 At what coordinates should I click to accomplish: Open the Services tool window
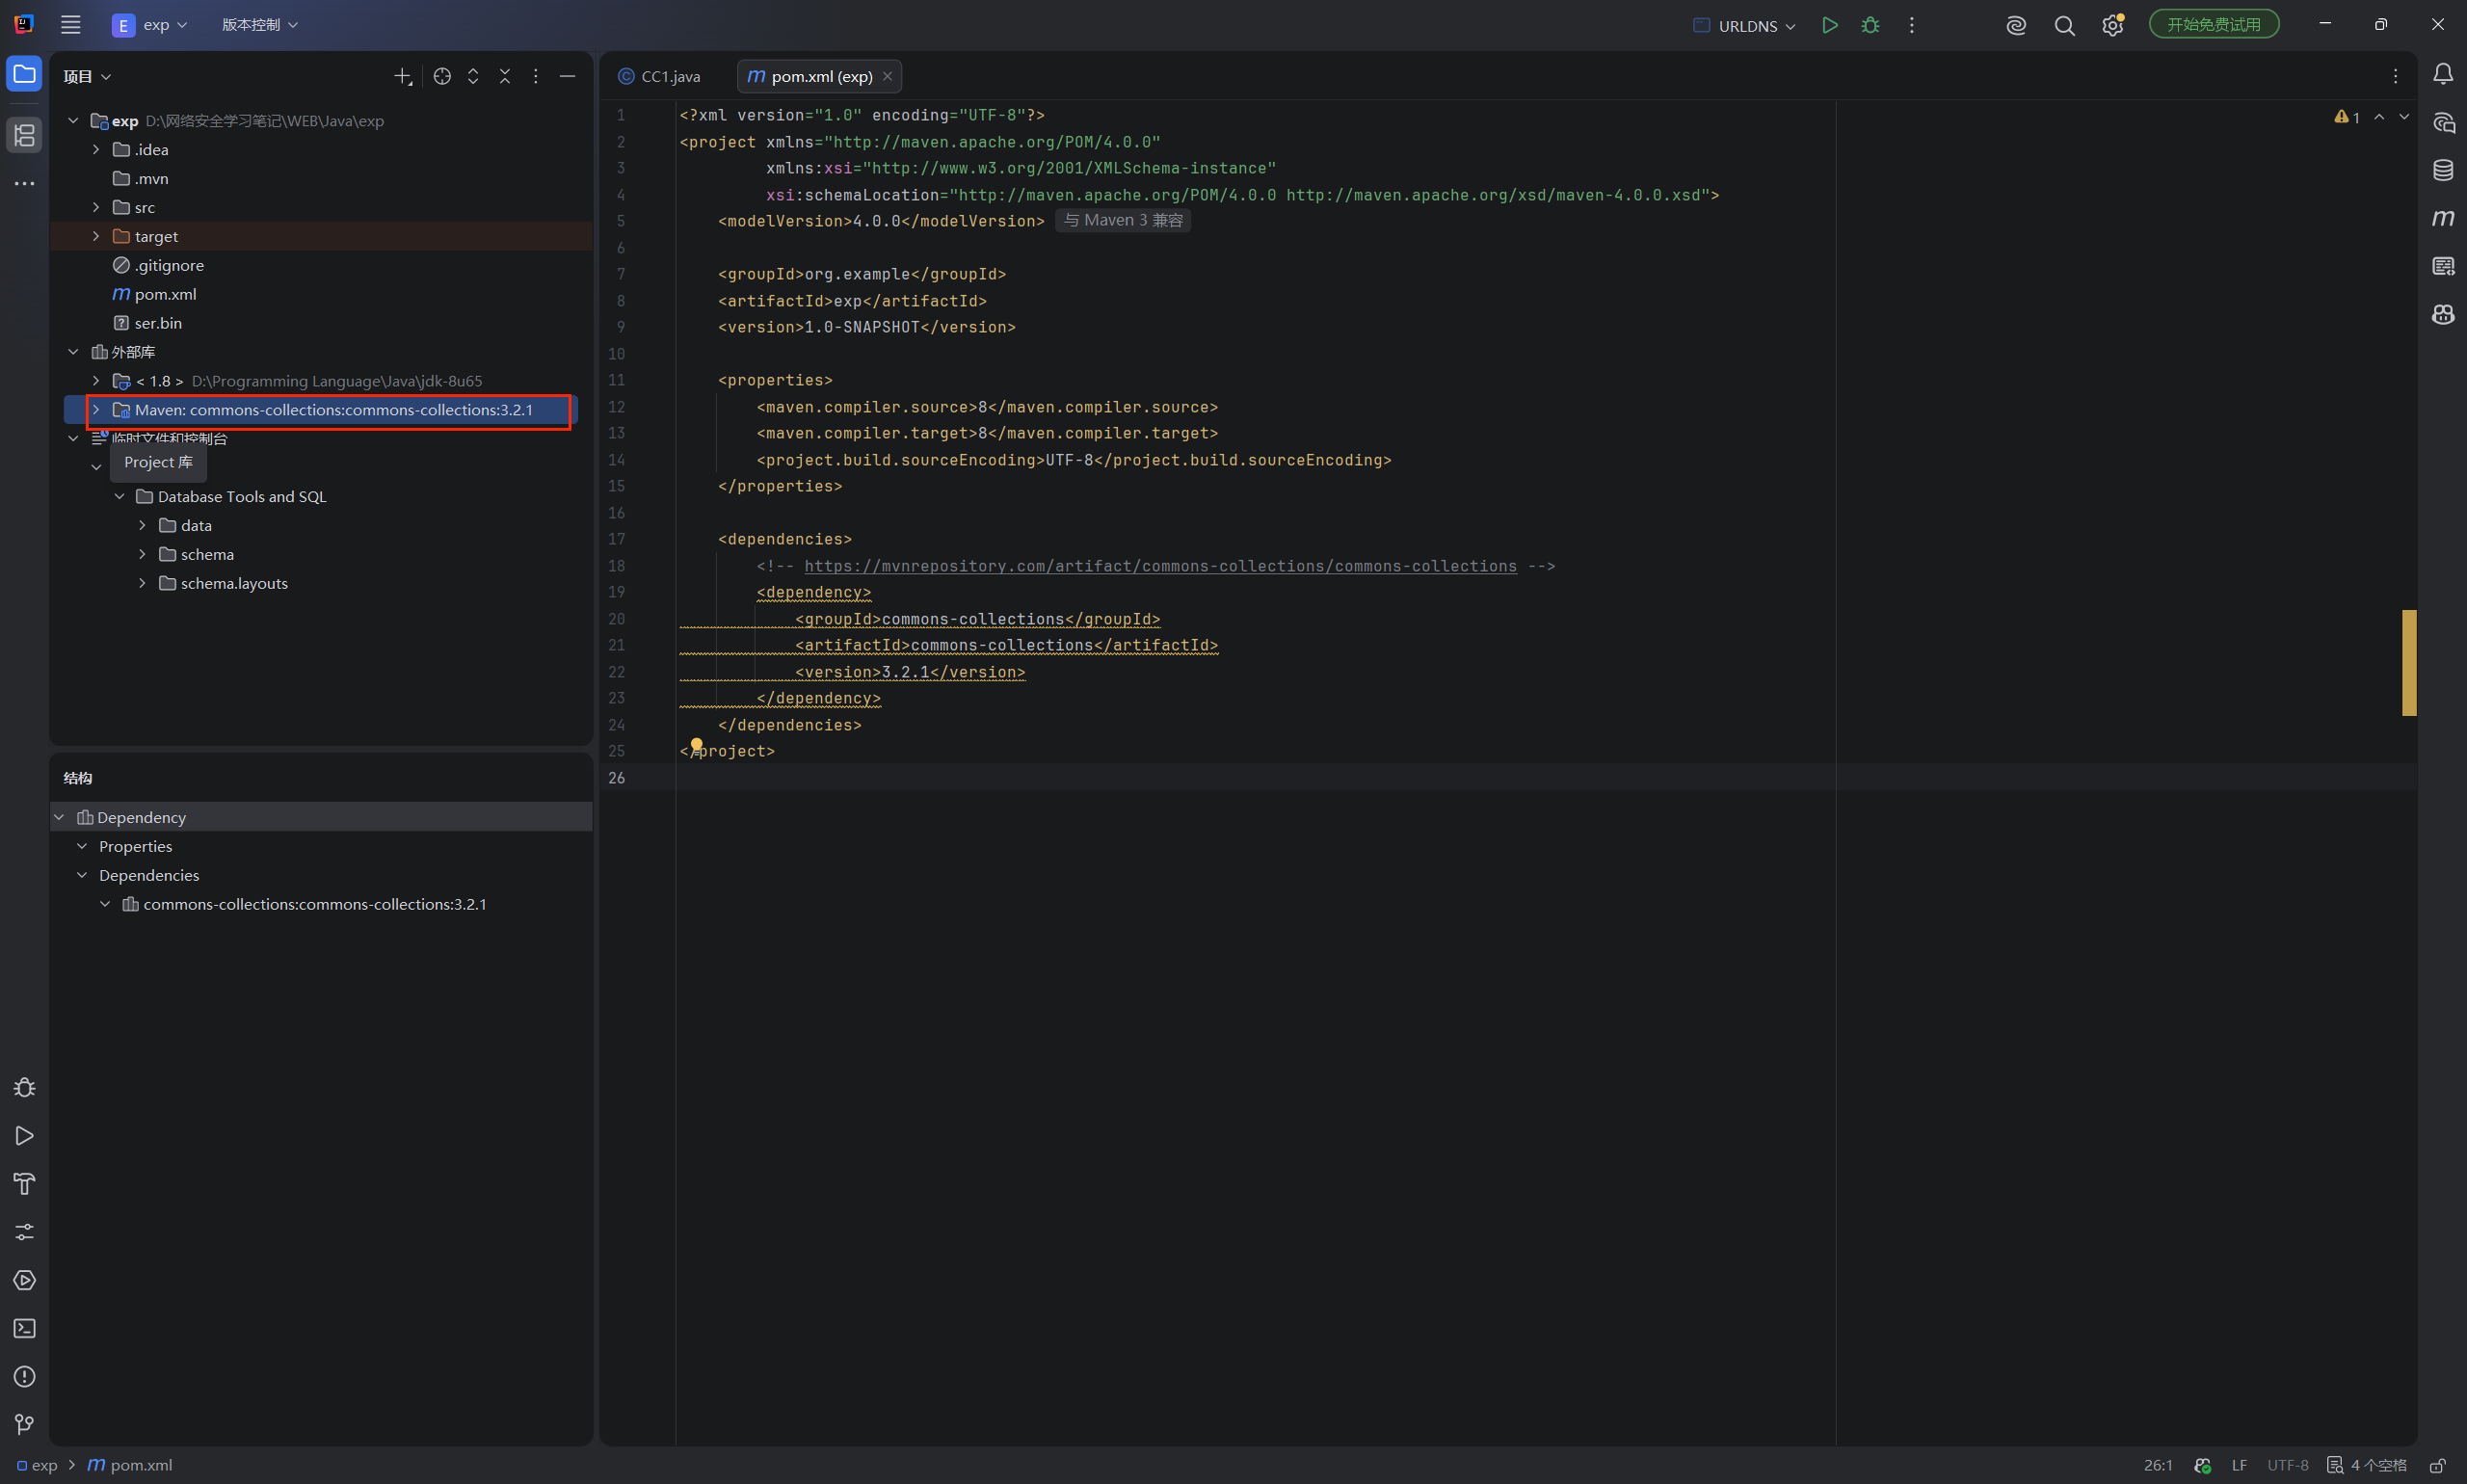pyautogui.click(x=24, y=1280)
